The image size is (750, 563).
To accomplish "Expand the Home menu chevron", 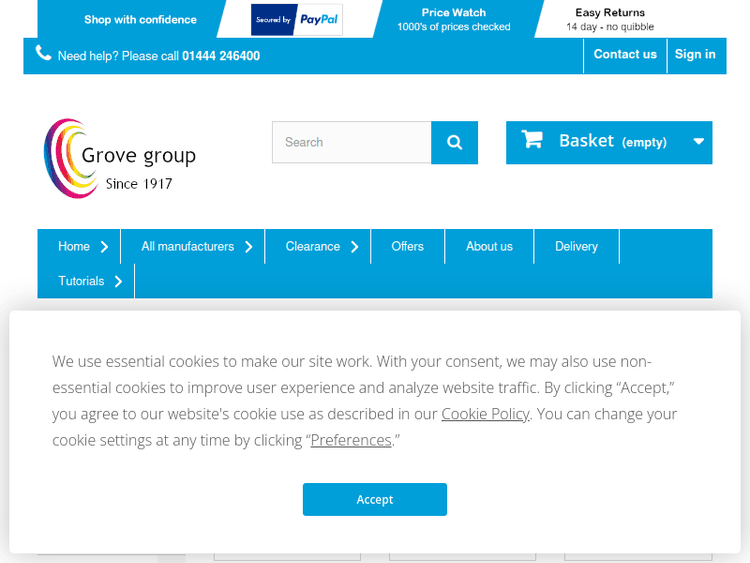I will pos(105,247).
